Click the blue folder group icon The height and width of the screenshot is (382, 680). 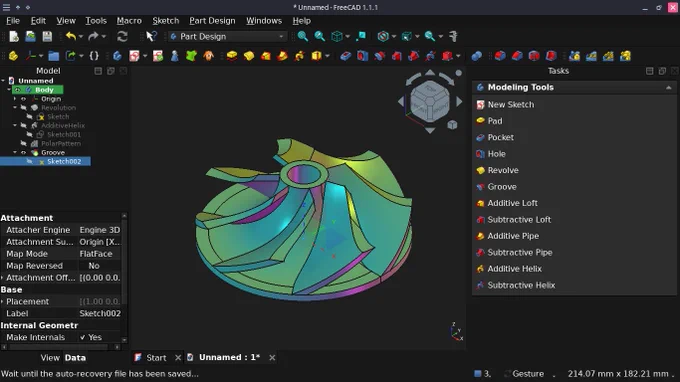pyautogui.click(x=53, y=56)
